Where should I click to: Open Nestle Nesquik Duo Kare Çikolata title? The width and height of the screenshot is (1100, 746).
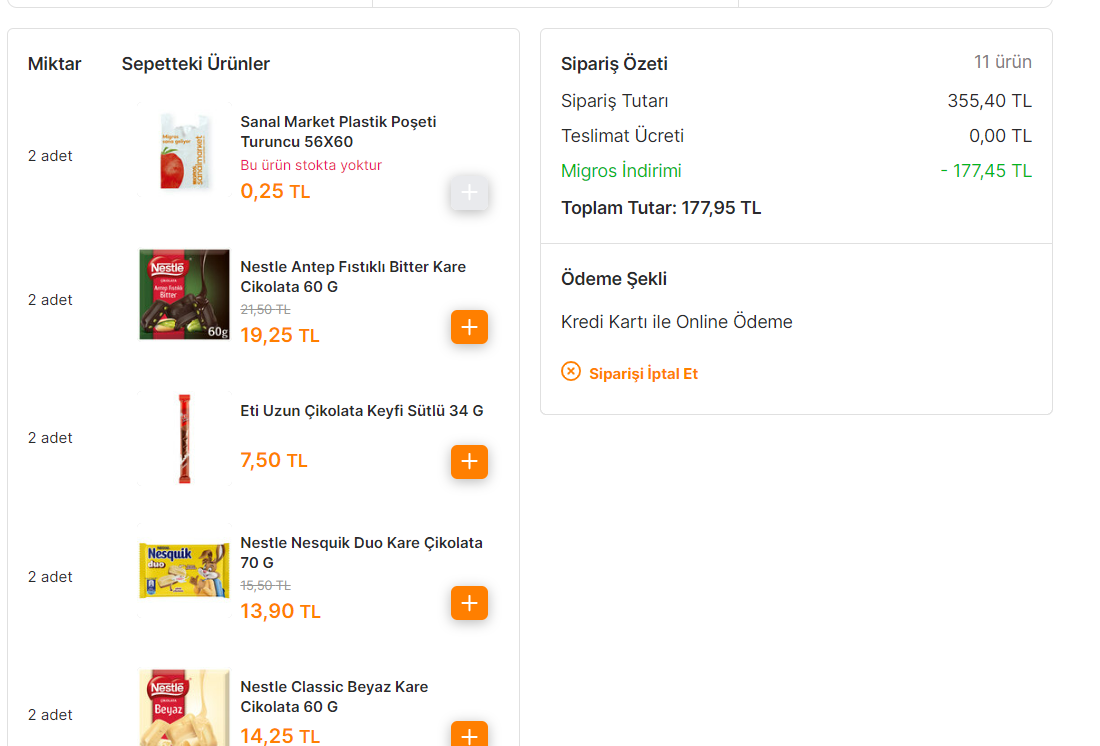[x=361, y=553]
